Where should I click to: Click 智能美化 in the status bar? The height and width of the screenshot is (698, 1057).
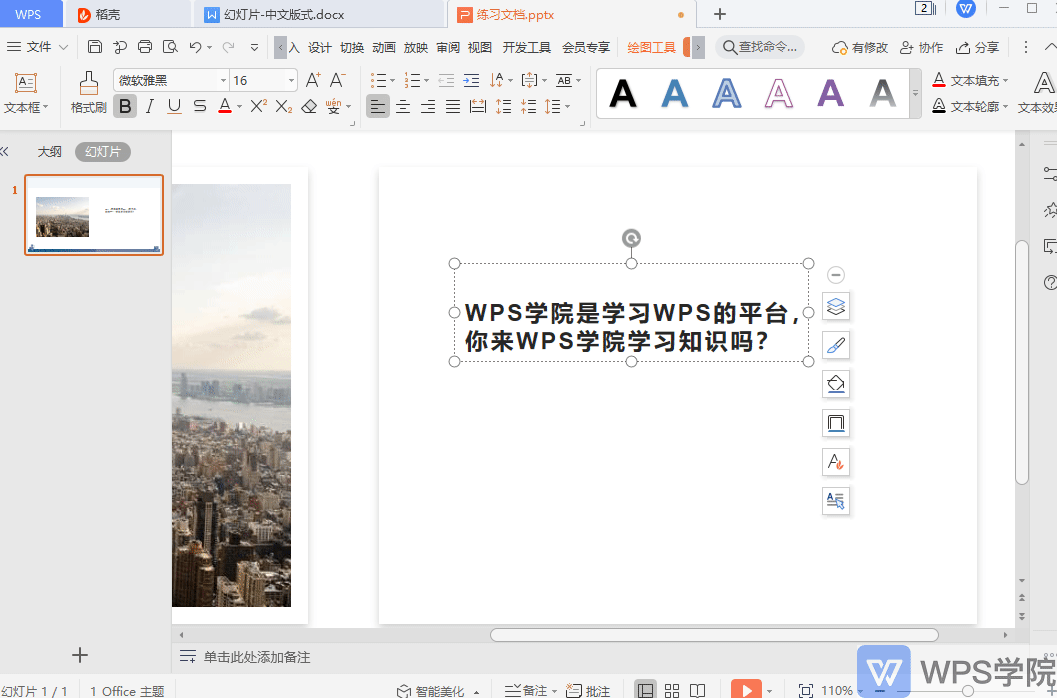438,691
